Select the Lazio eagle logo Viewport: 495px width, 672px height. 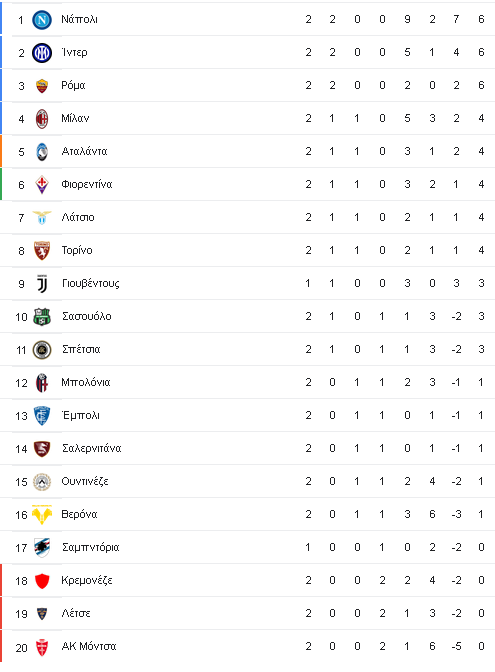(42, 218)
